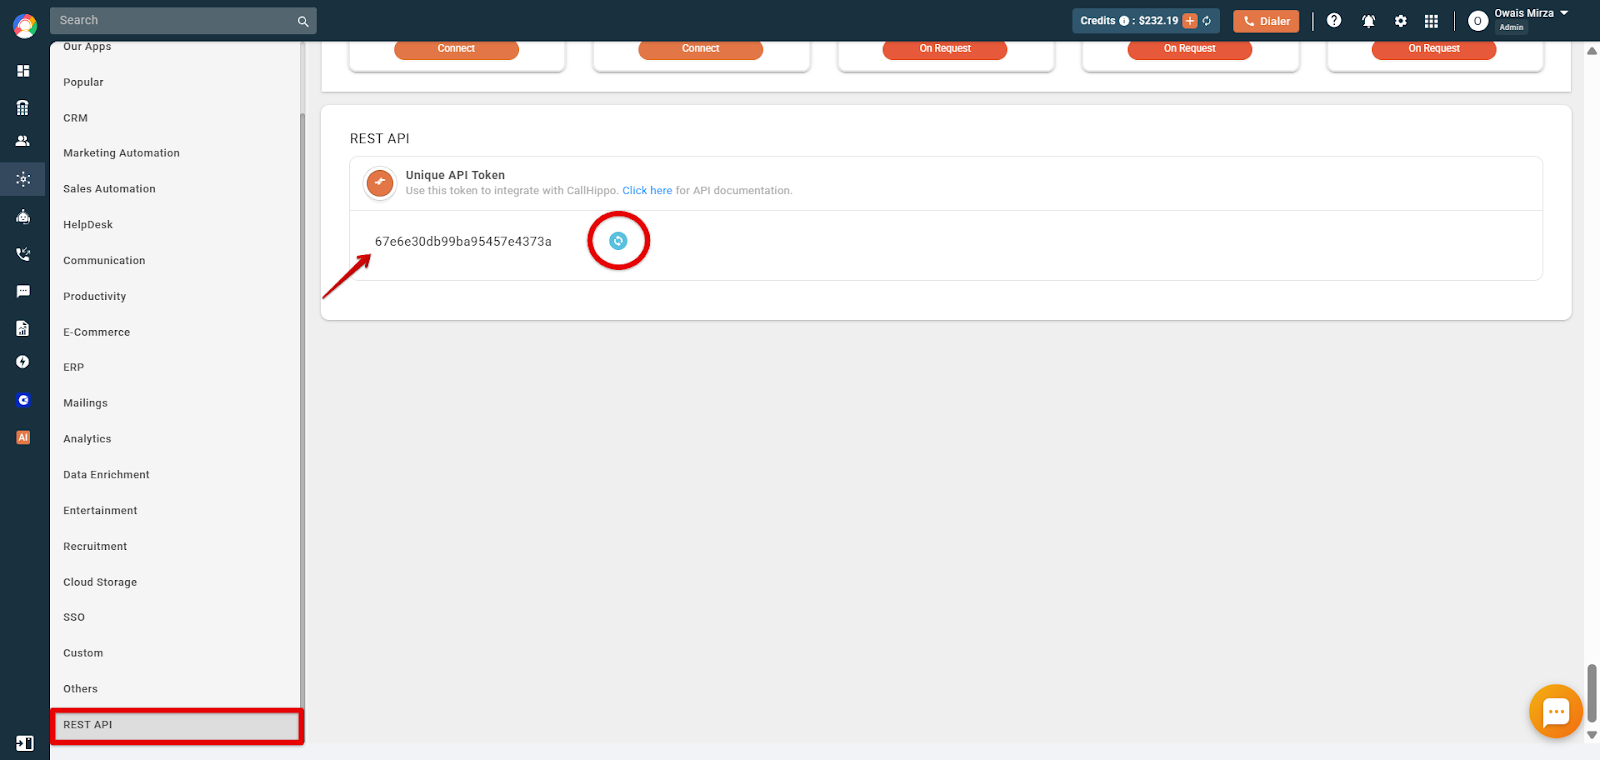1600x760 pixels.
Task: Add credits with the orange plus button
Action: click(x=1190, y=21)
